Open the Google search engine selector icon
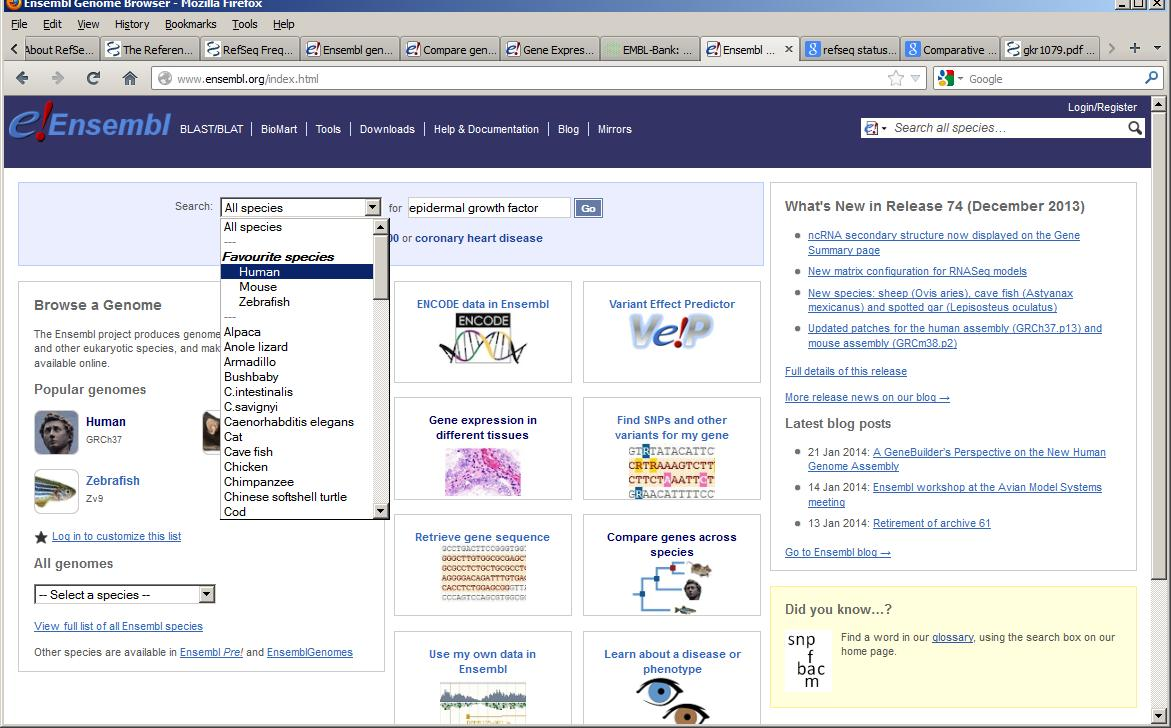 (950, 78)
